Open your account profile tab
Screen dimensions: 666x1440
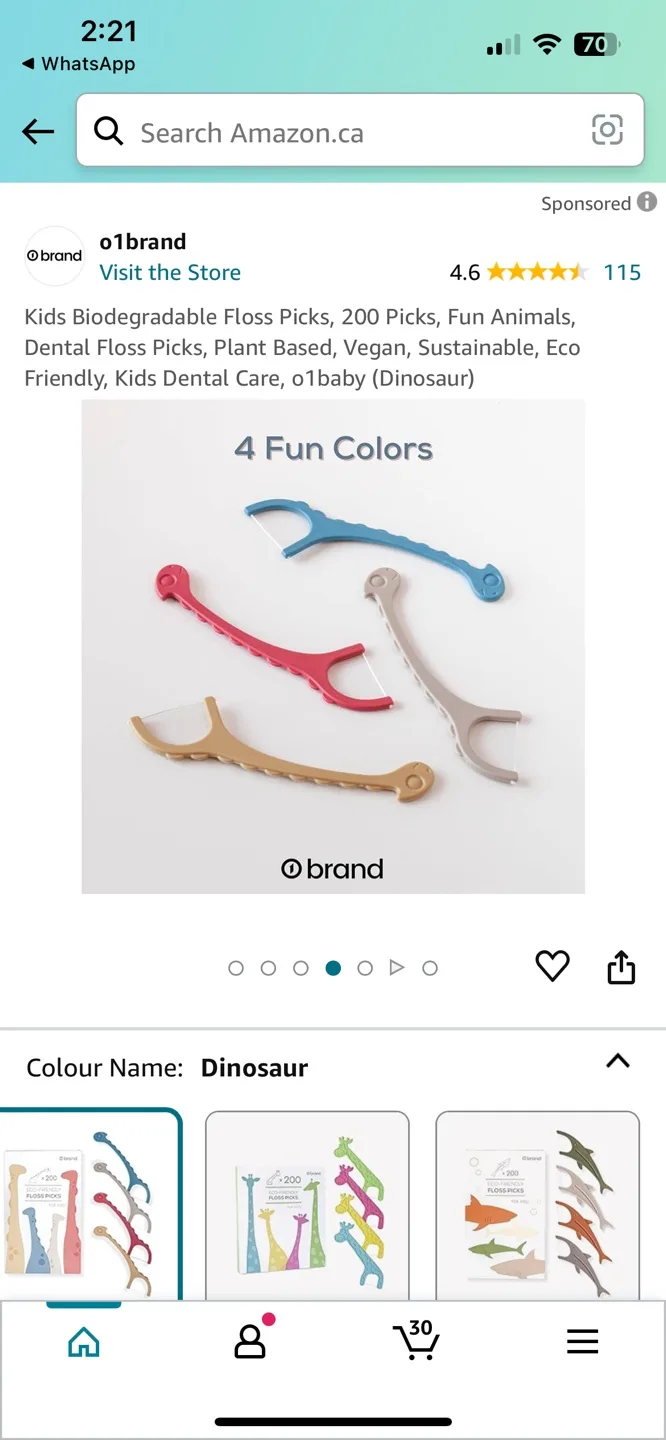(x=250, y=1342)
